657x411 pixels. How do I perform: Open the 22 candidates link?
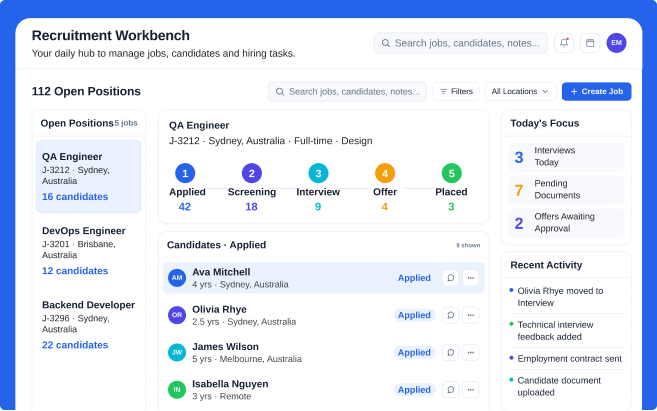coord(75,345)
